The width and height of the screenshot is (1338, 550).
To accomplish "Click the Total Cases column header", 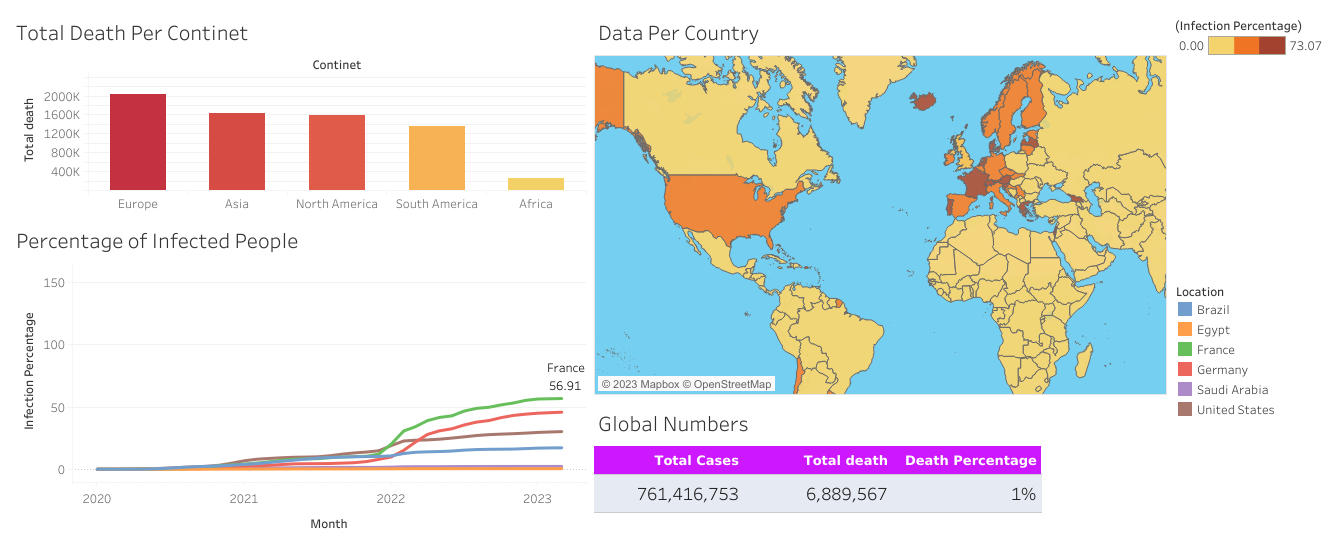I will click(x=697, y=461).
